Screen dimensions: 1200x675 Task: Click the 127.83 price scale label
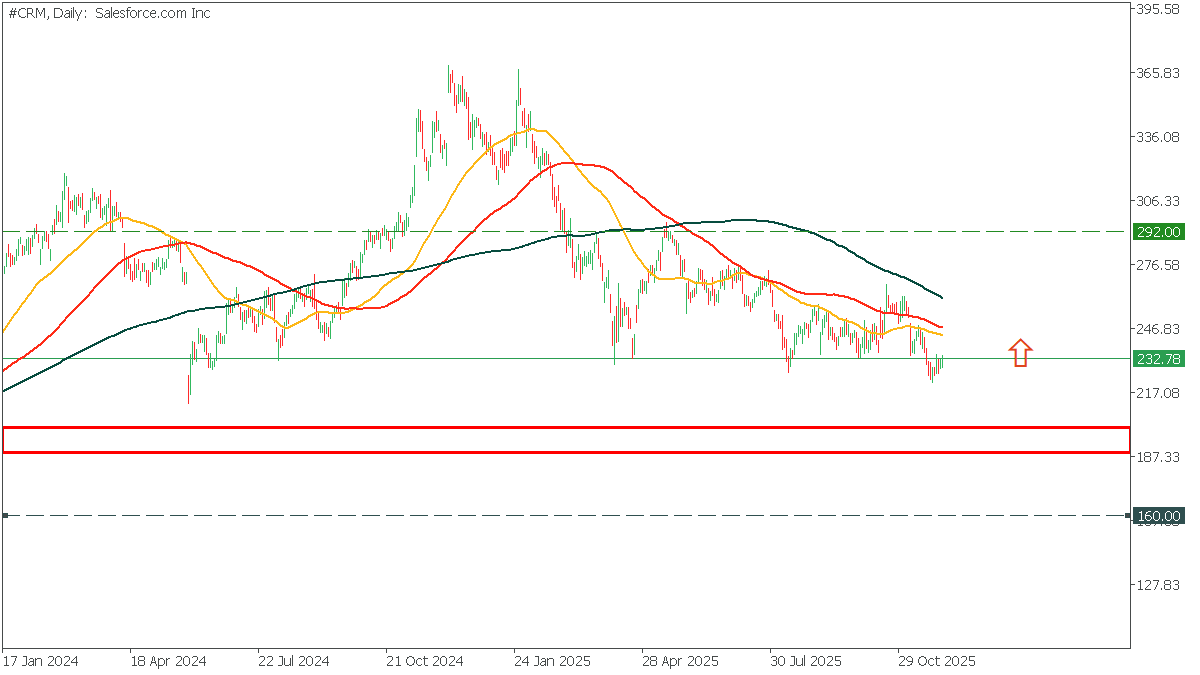coord(1160,585)
